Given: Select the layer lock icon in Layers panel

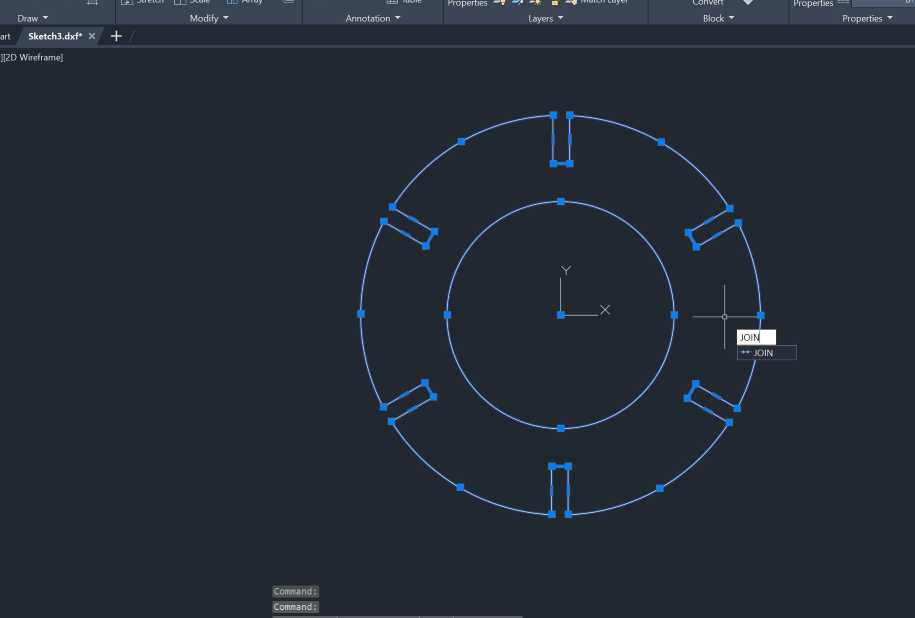Looking at the screenshot, I should tap(553, 3).
